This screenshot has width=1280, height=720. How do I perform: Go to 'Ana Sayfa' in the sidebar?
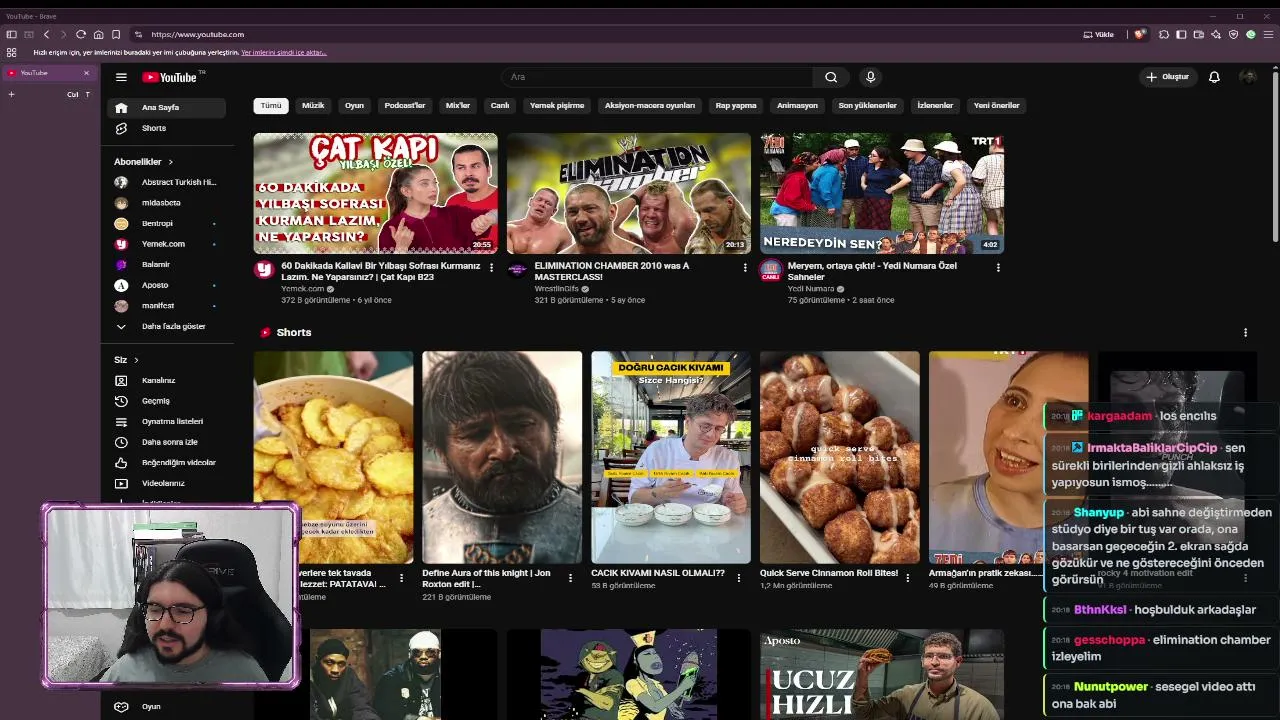tap(166, 107)
